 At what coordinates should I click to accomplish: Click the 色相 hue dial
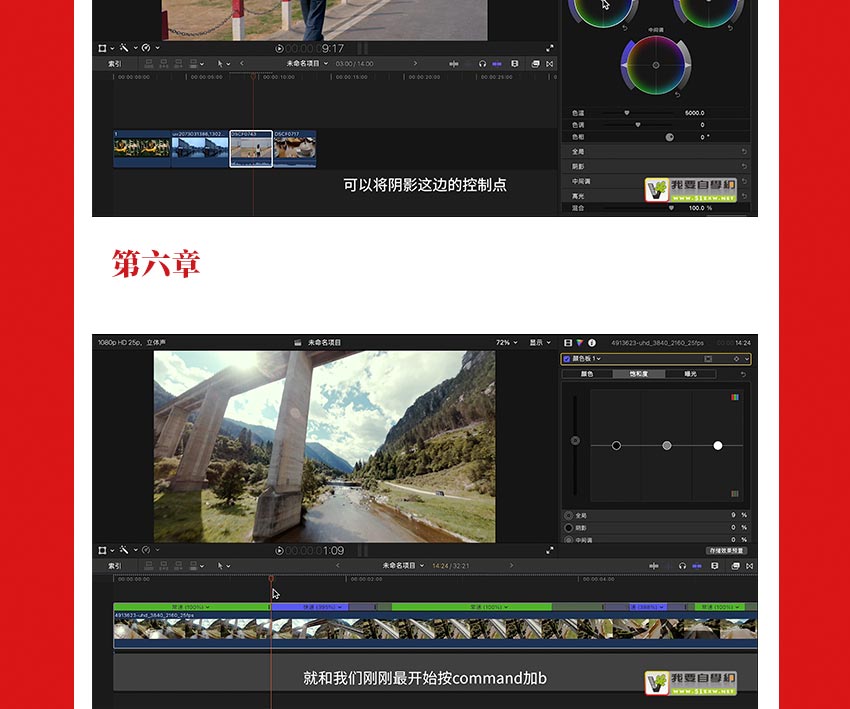click(x=669, y=137)
